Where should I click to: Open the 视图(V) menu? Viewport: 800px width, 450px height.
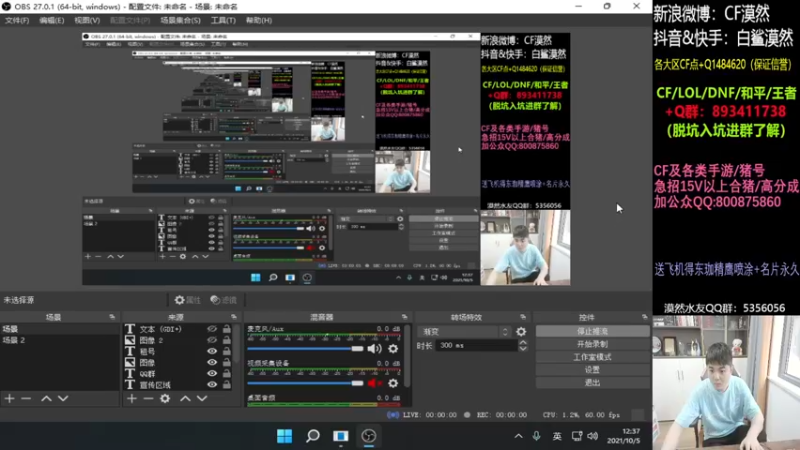(87, 20)
